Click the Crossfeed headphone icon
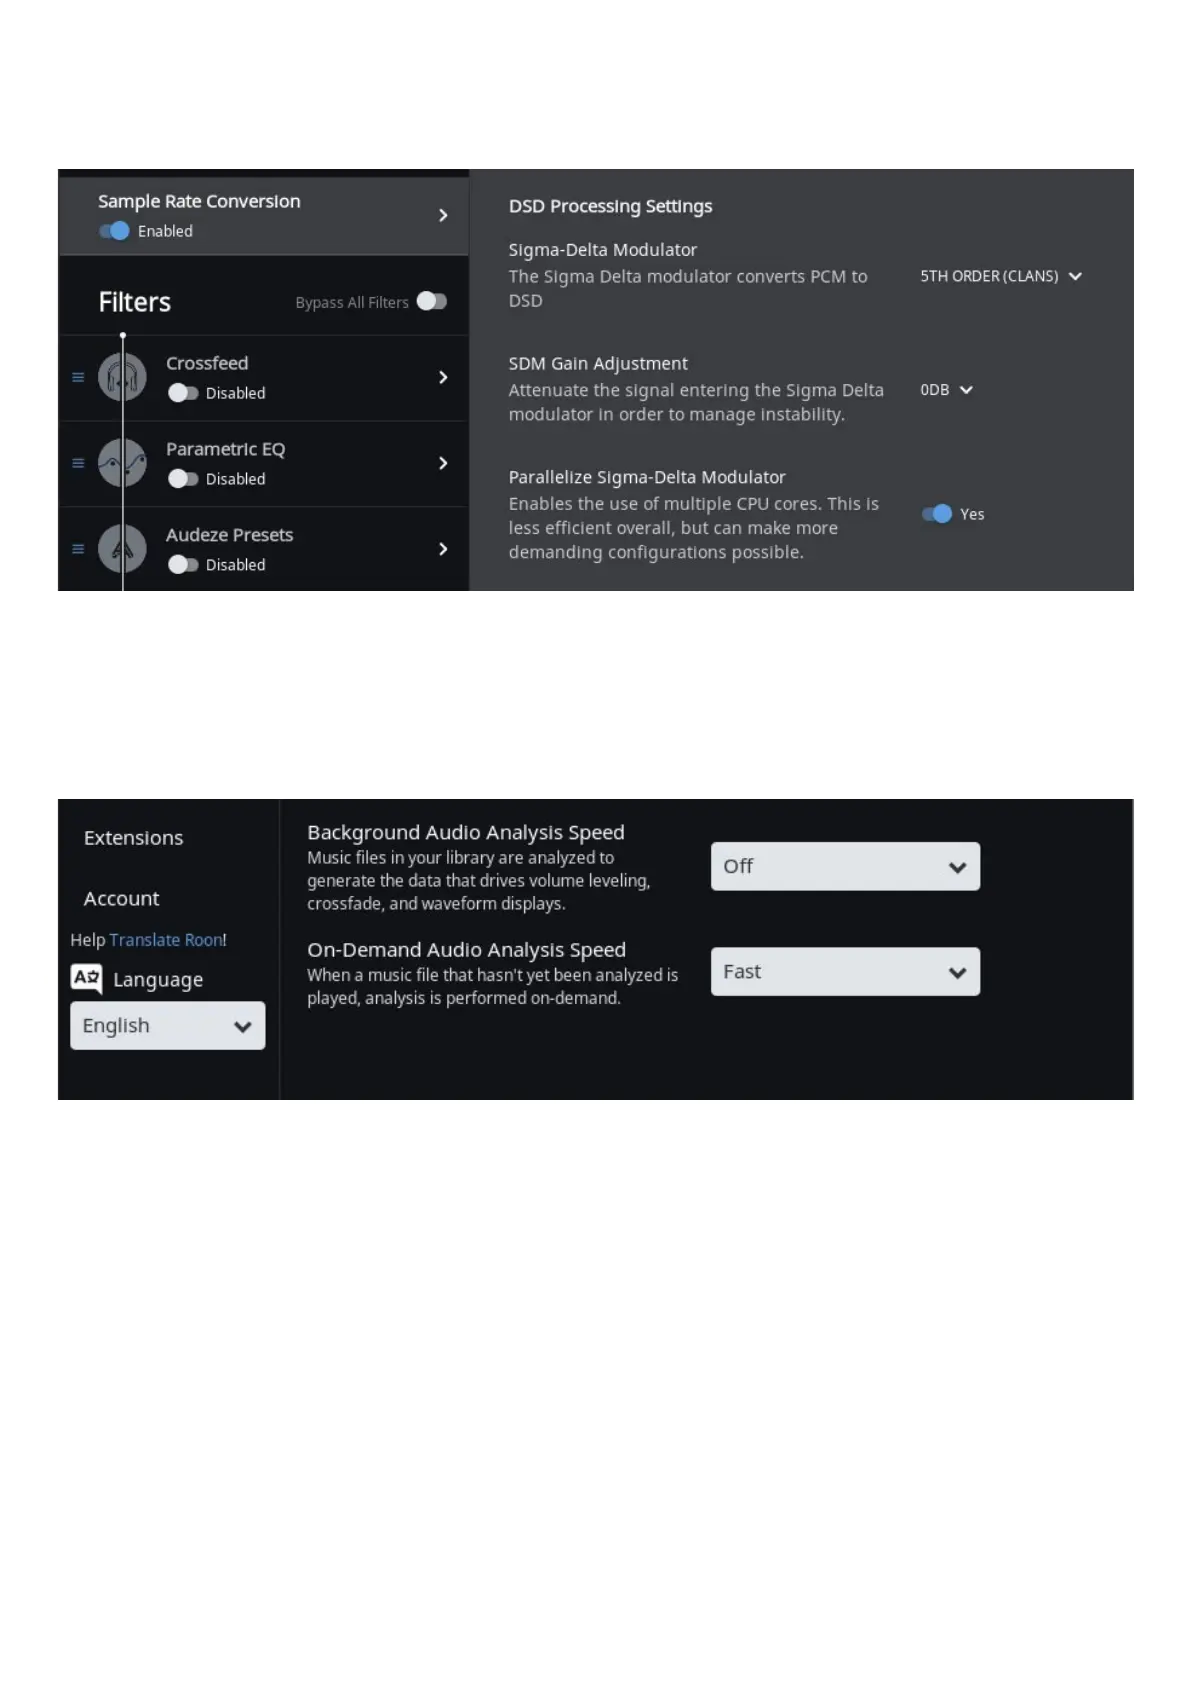1190x1684 pixels. [x=122, y=378]
